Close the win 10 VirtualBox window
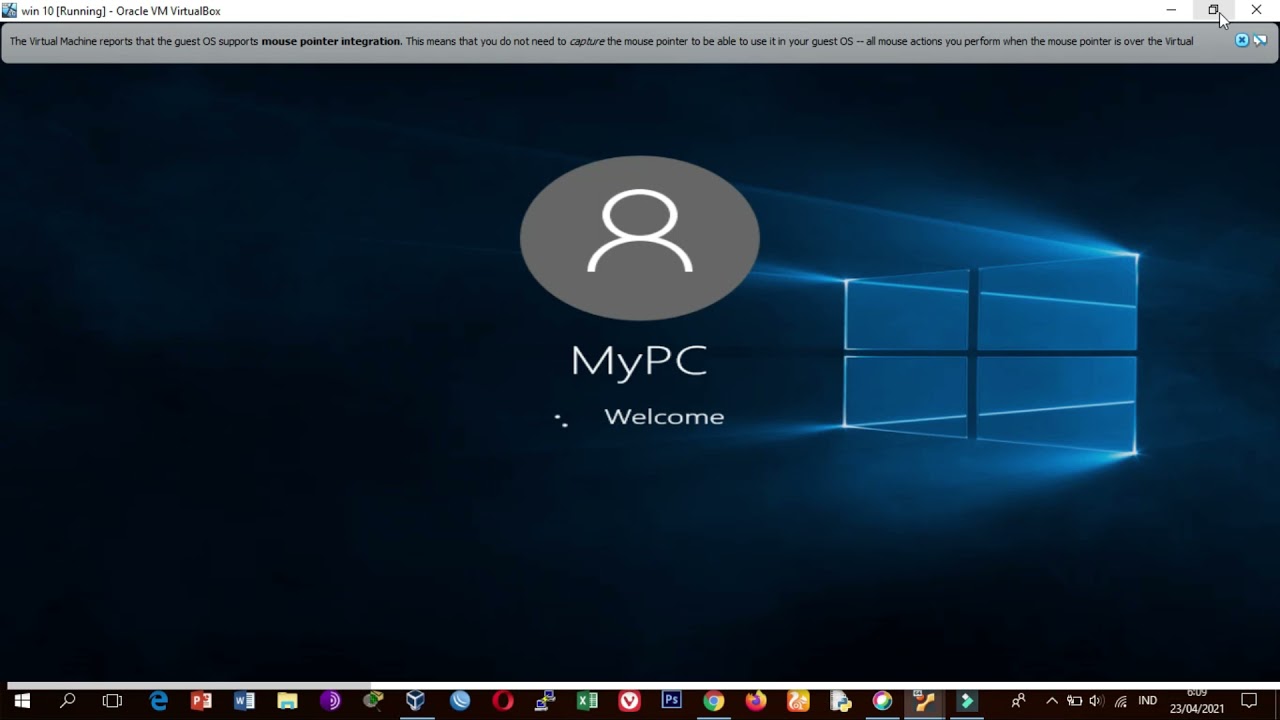 coord(1256,10)
